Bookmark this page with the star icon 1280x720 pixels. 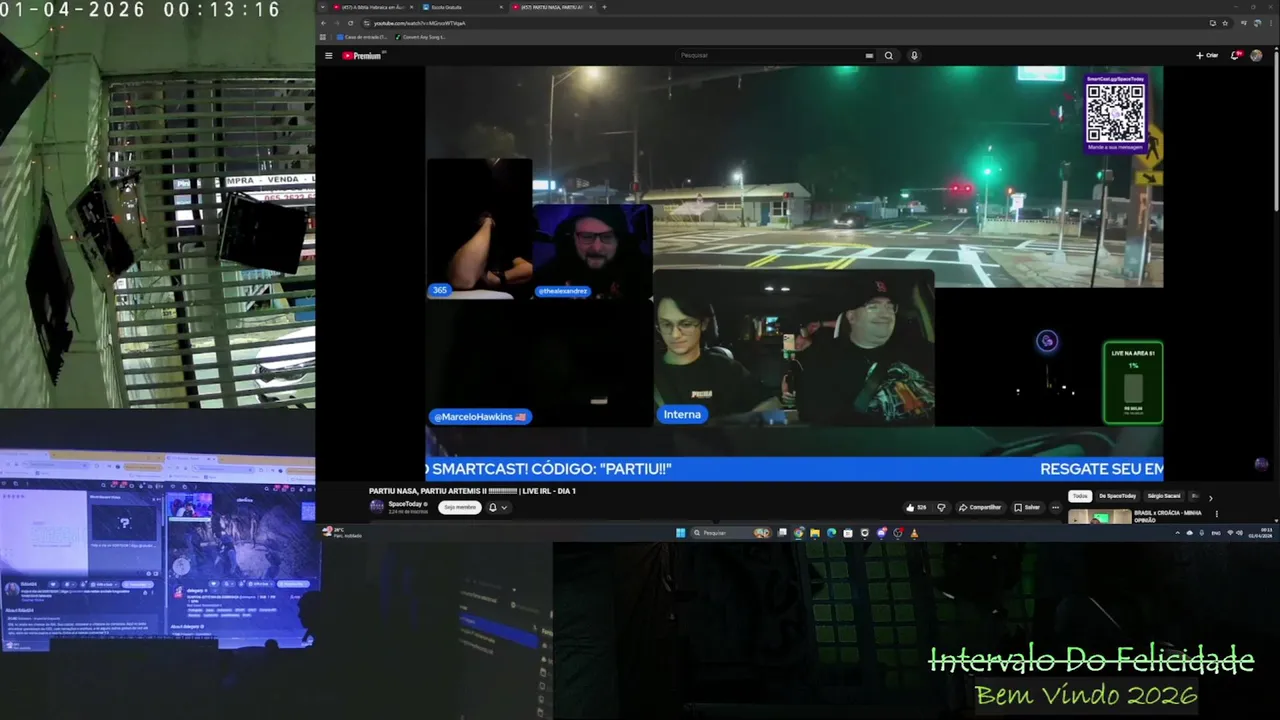[x=1225, y=23]
